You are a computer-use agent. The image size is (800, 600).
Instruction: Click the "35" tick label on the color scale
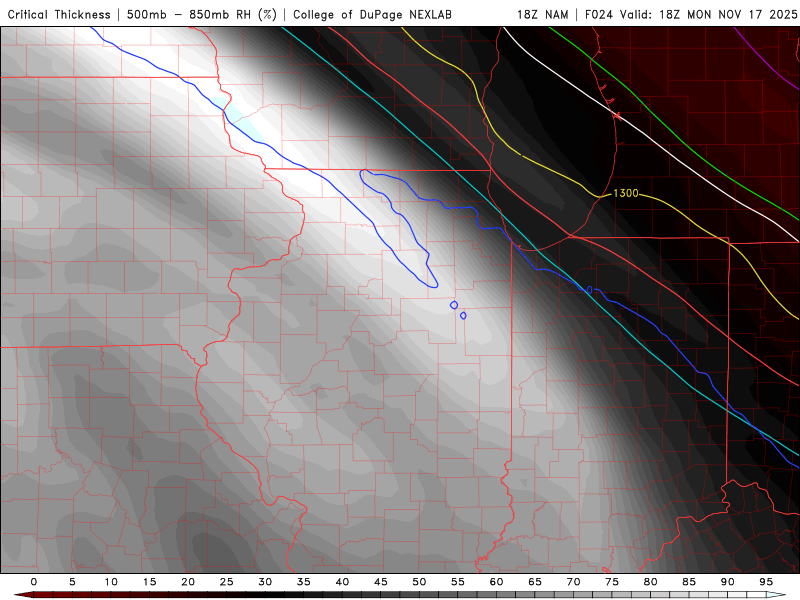[304, 582]
